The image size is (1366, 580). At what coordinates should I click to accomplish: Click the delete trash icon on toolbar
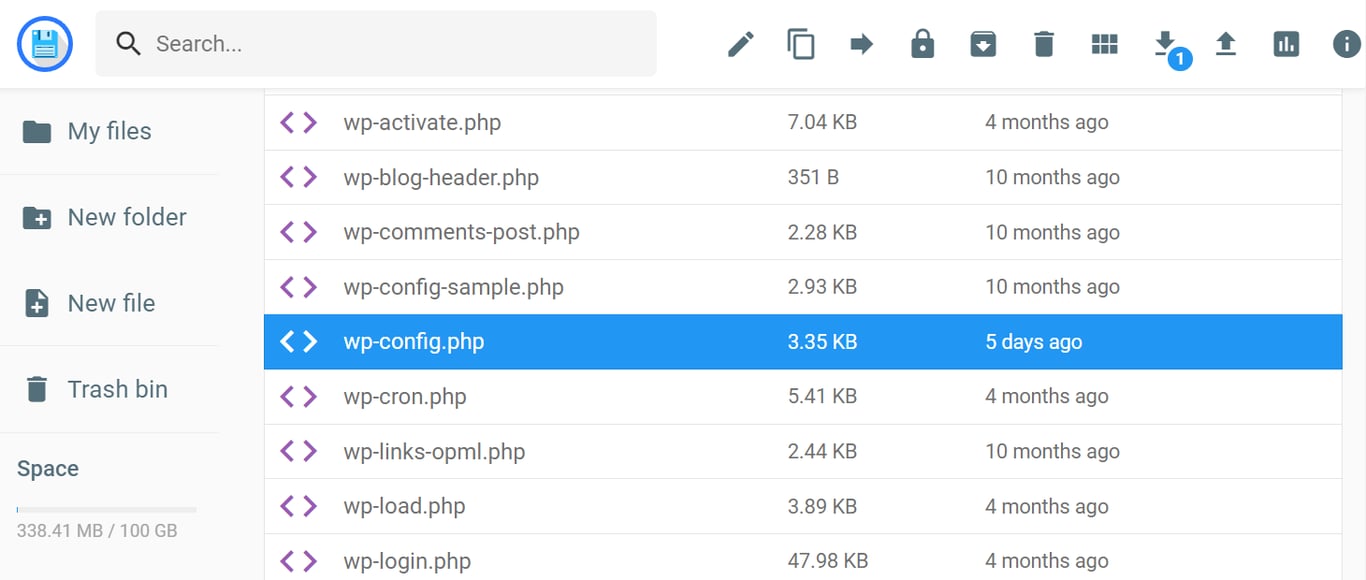(x=1044, y=43)
